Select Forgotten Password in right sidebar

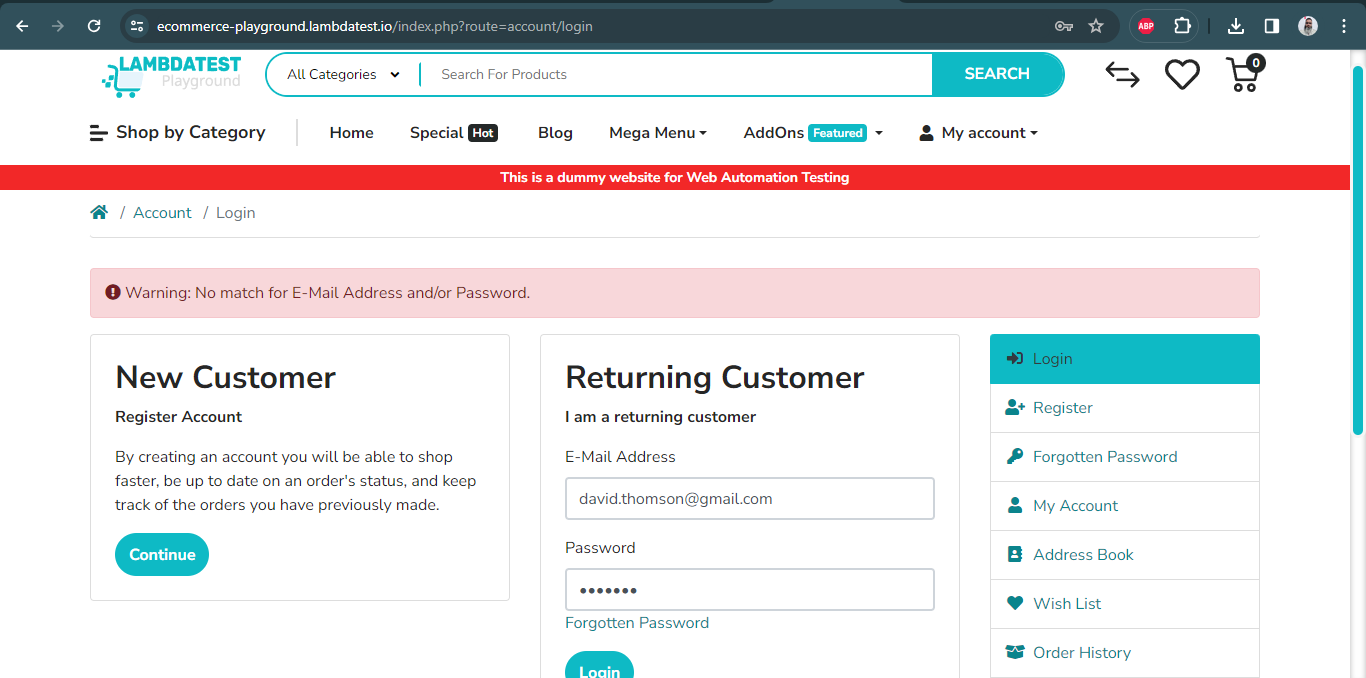(x=1125, y=457)
